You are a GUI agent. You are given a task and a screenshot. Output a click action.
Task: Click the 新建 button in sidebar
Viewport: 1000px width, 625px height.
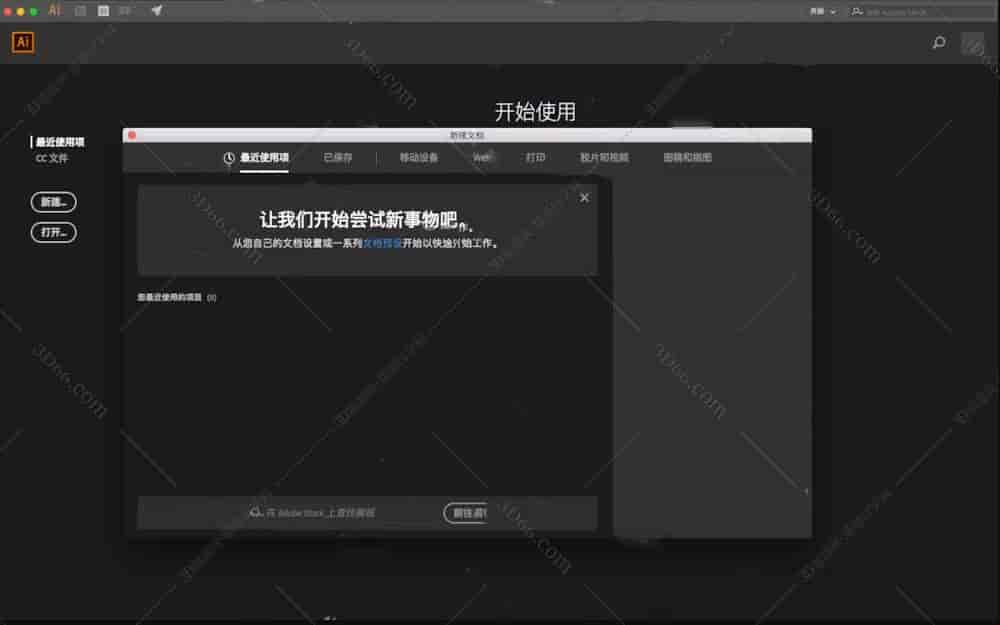click(x=53, y=202)
